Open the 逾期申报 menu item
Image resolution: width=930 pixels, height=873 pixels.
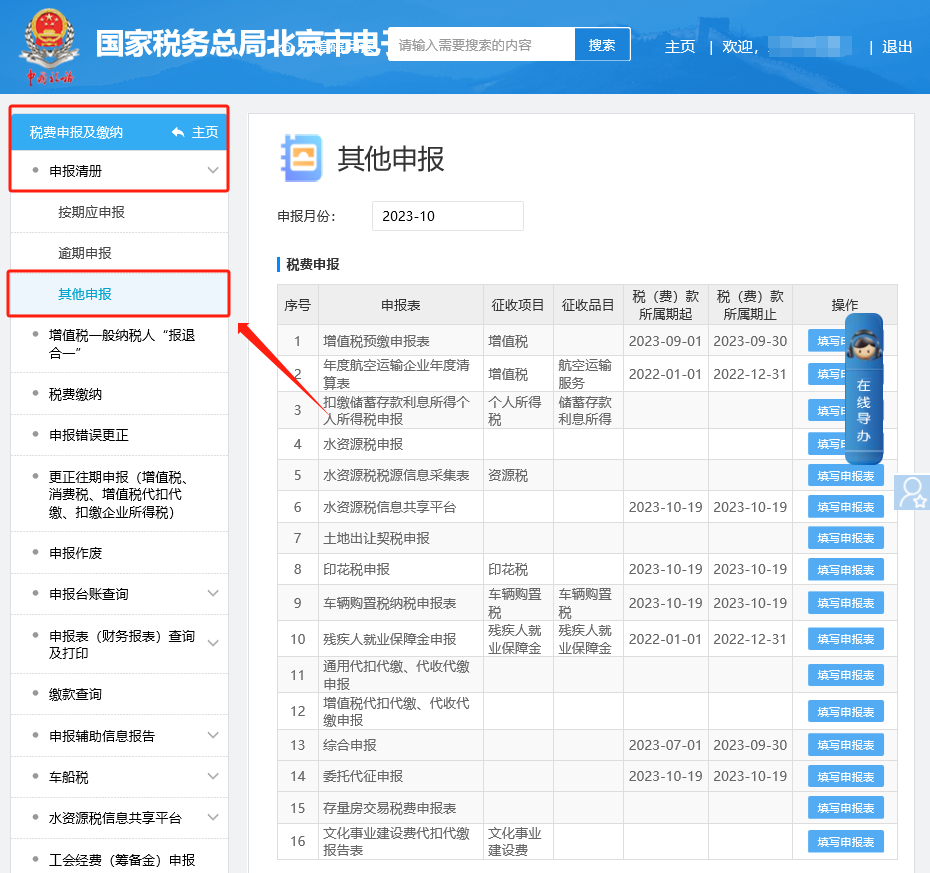point(85,253)
